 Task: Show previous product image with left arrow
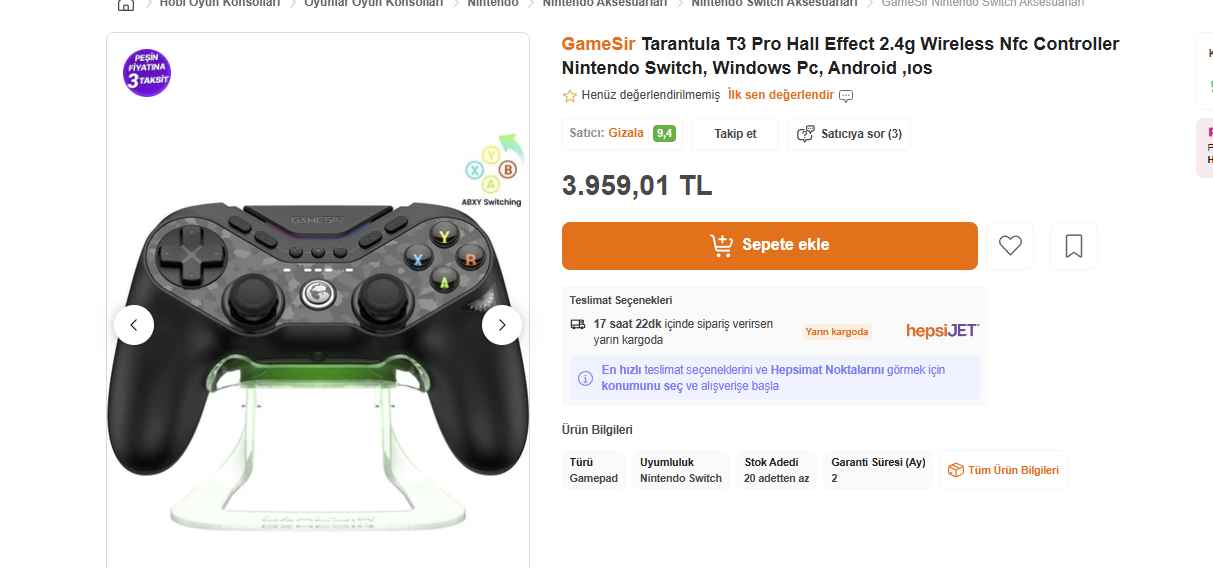[134, 325]
